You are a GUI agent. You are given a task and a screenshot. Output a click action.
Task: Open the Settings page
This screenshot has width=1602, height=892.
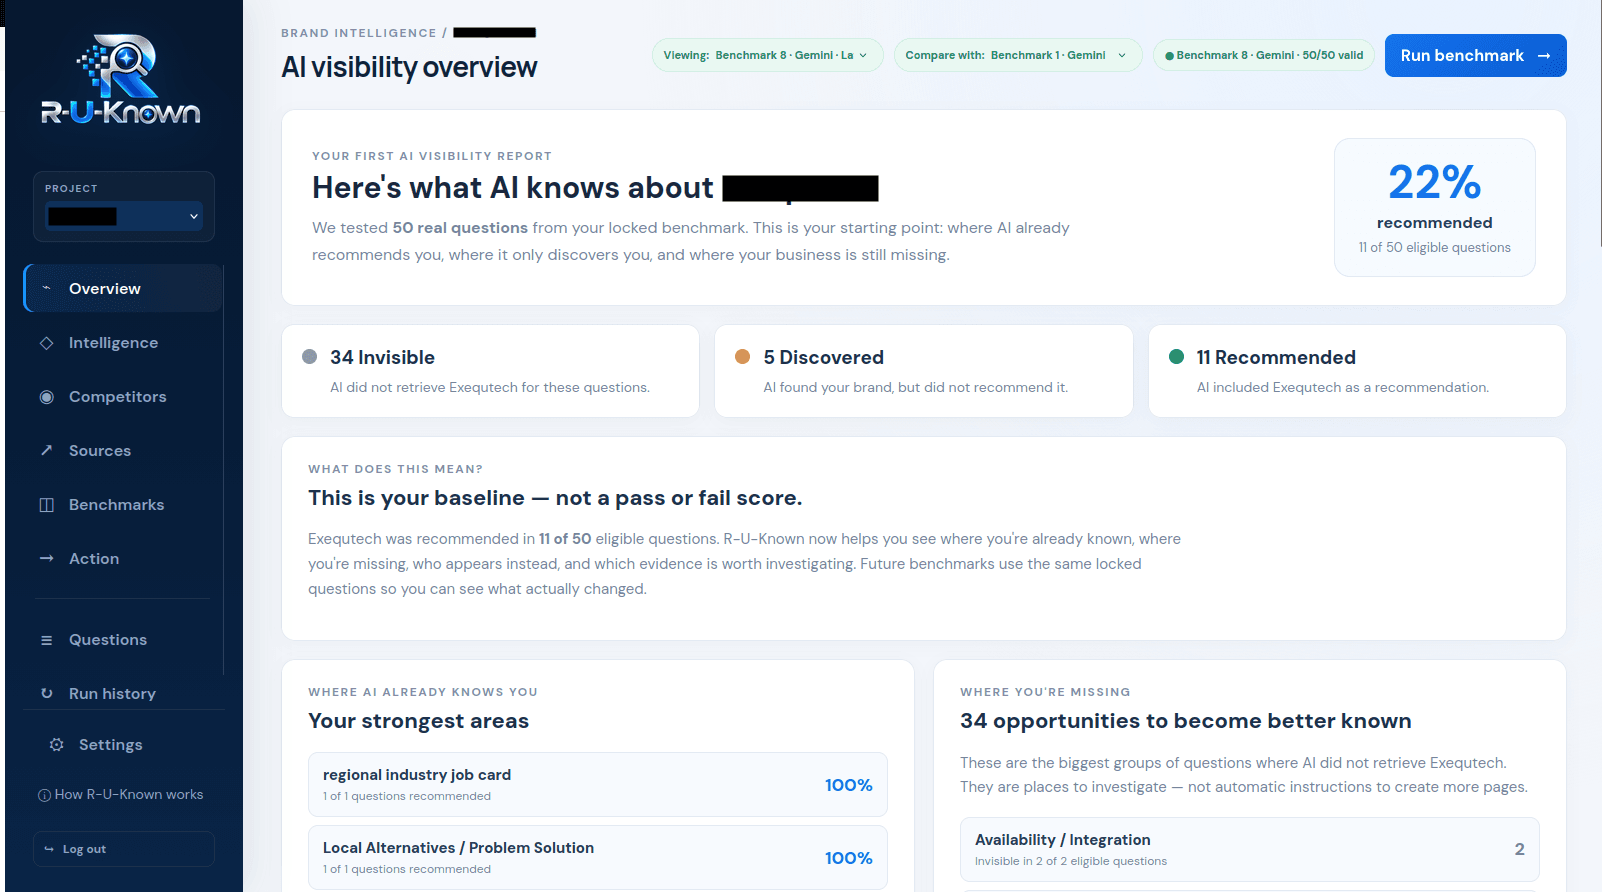pos(123,745)
